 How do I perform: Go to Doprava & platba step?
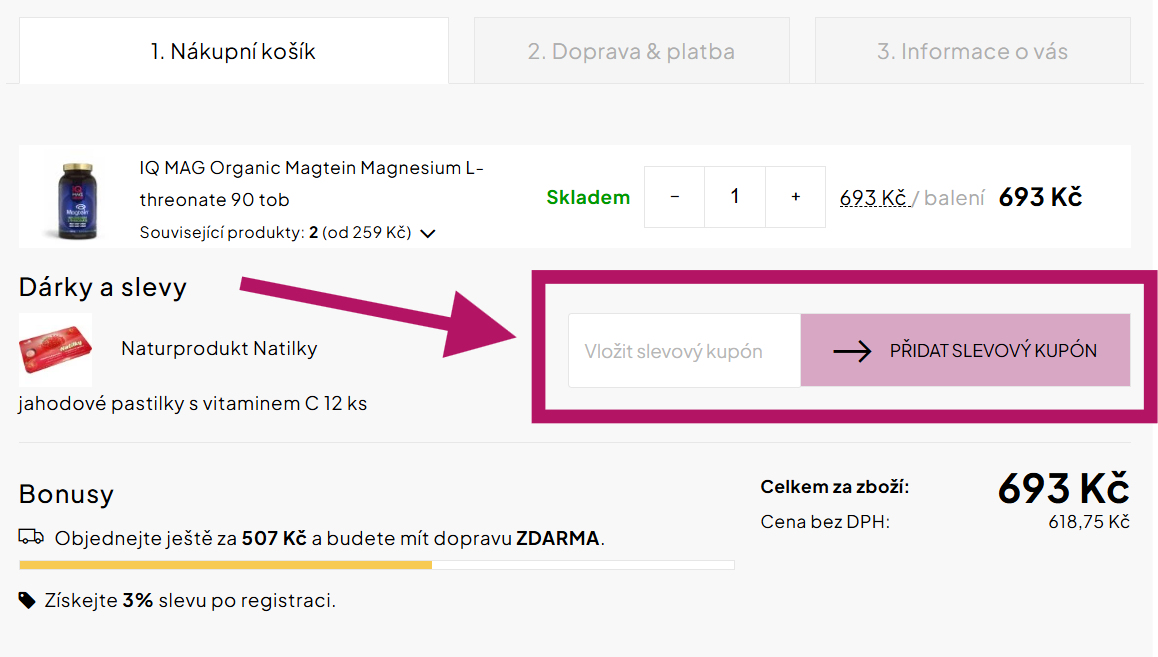pyautogui.click(x=631, y=51)
